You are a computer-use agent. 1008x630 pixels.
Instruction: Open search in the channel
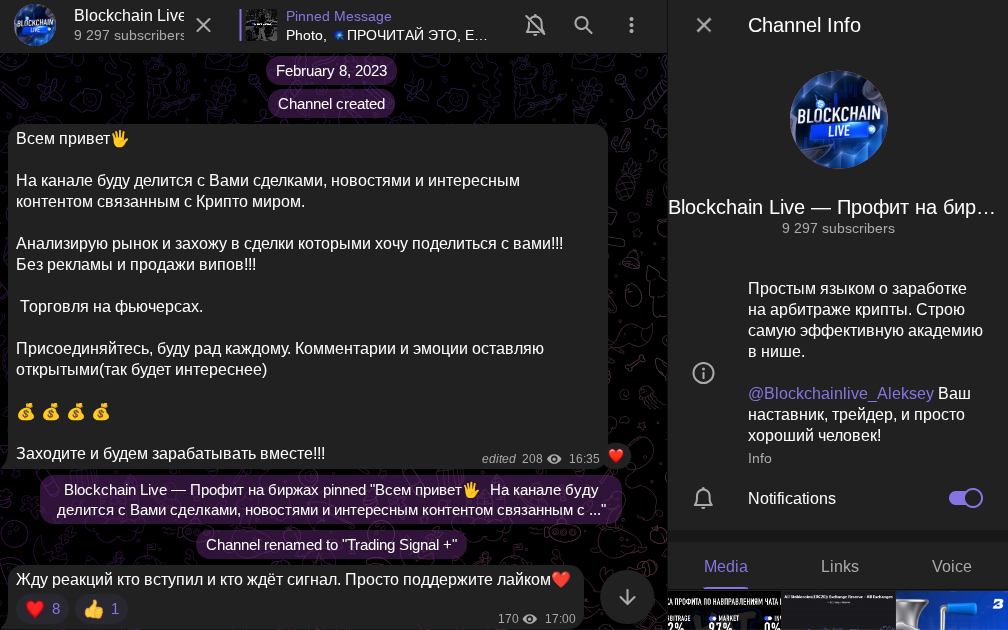coord(584,25)
